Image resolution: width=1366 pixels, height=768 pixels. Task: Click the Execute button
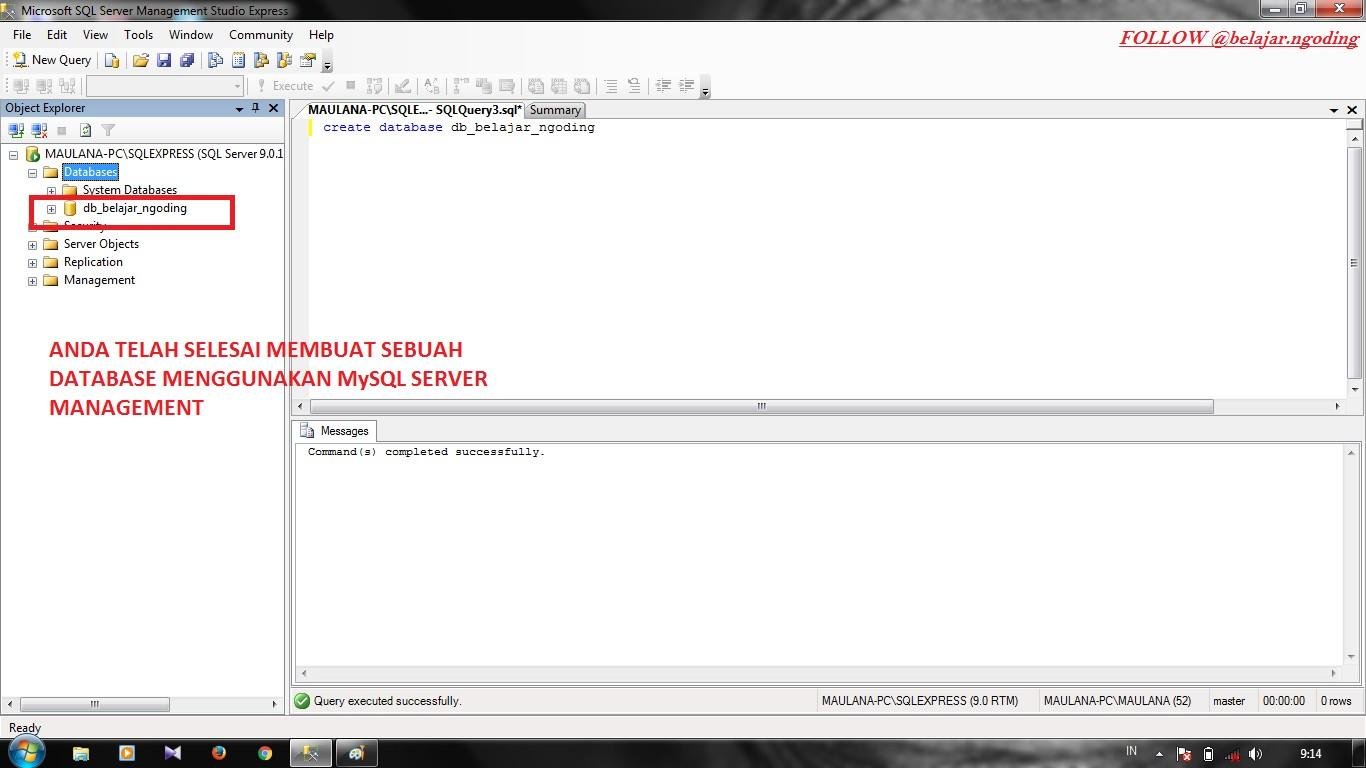(x=284, y=86)
